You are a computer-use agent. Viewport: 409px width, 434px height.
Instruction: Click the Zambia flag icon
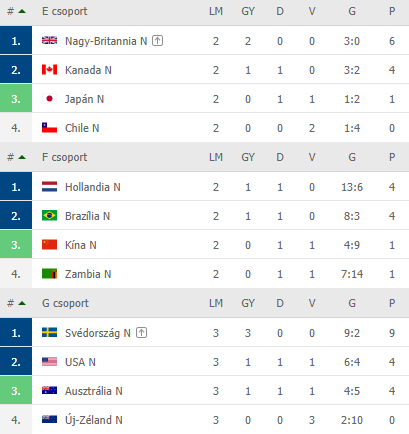click(x=49, y=274)
